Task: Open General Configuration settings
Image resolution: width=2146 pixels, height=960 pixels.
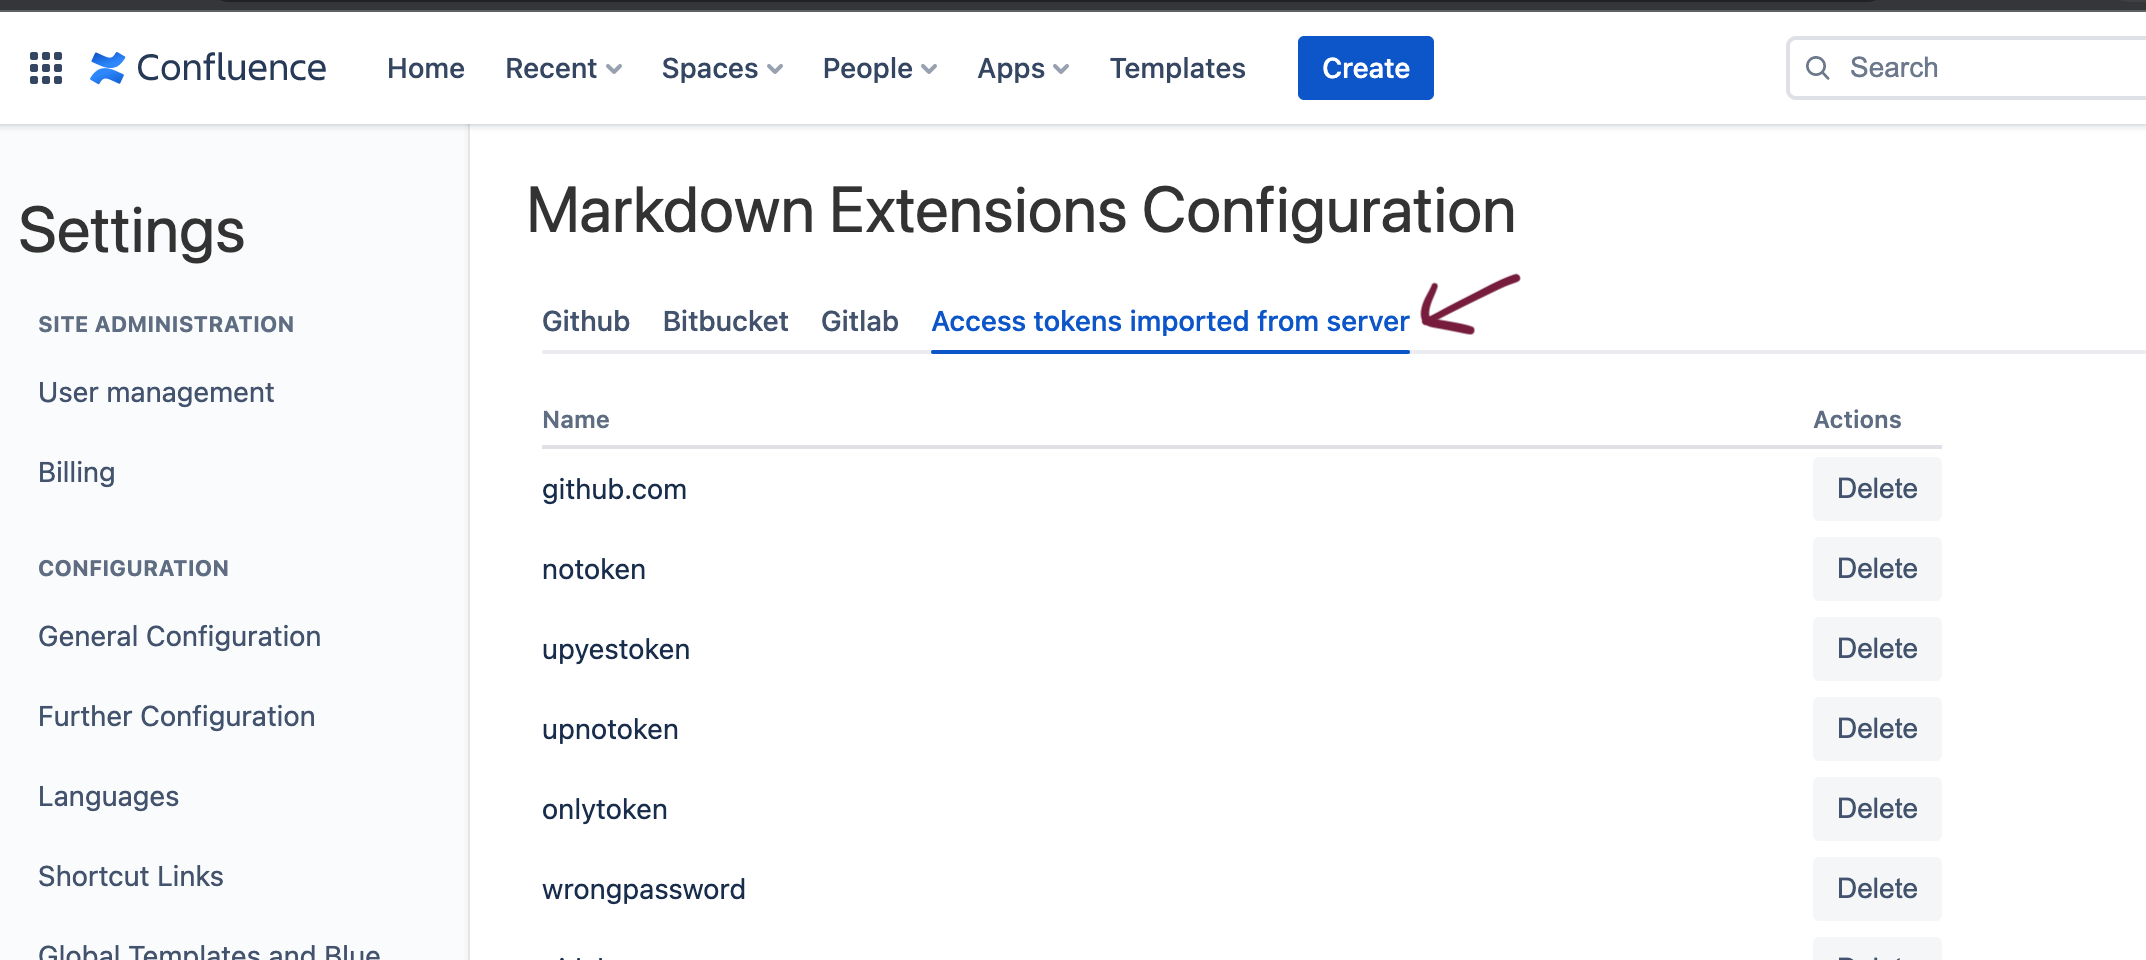Action: point(180,636)
